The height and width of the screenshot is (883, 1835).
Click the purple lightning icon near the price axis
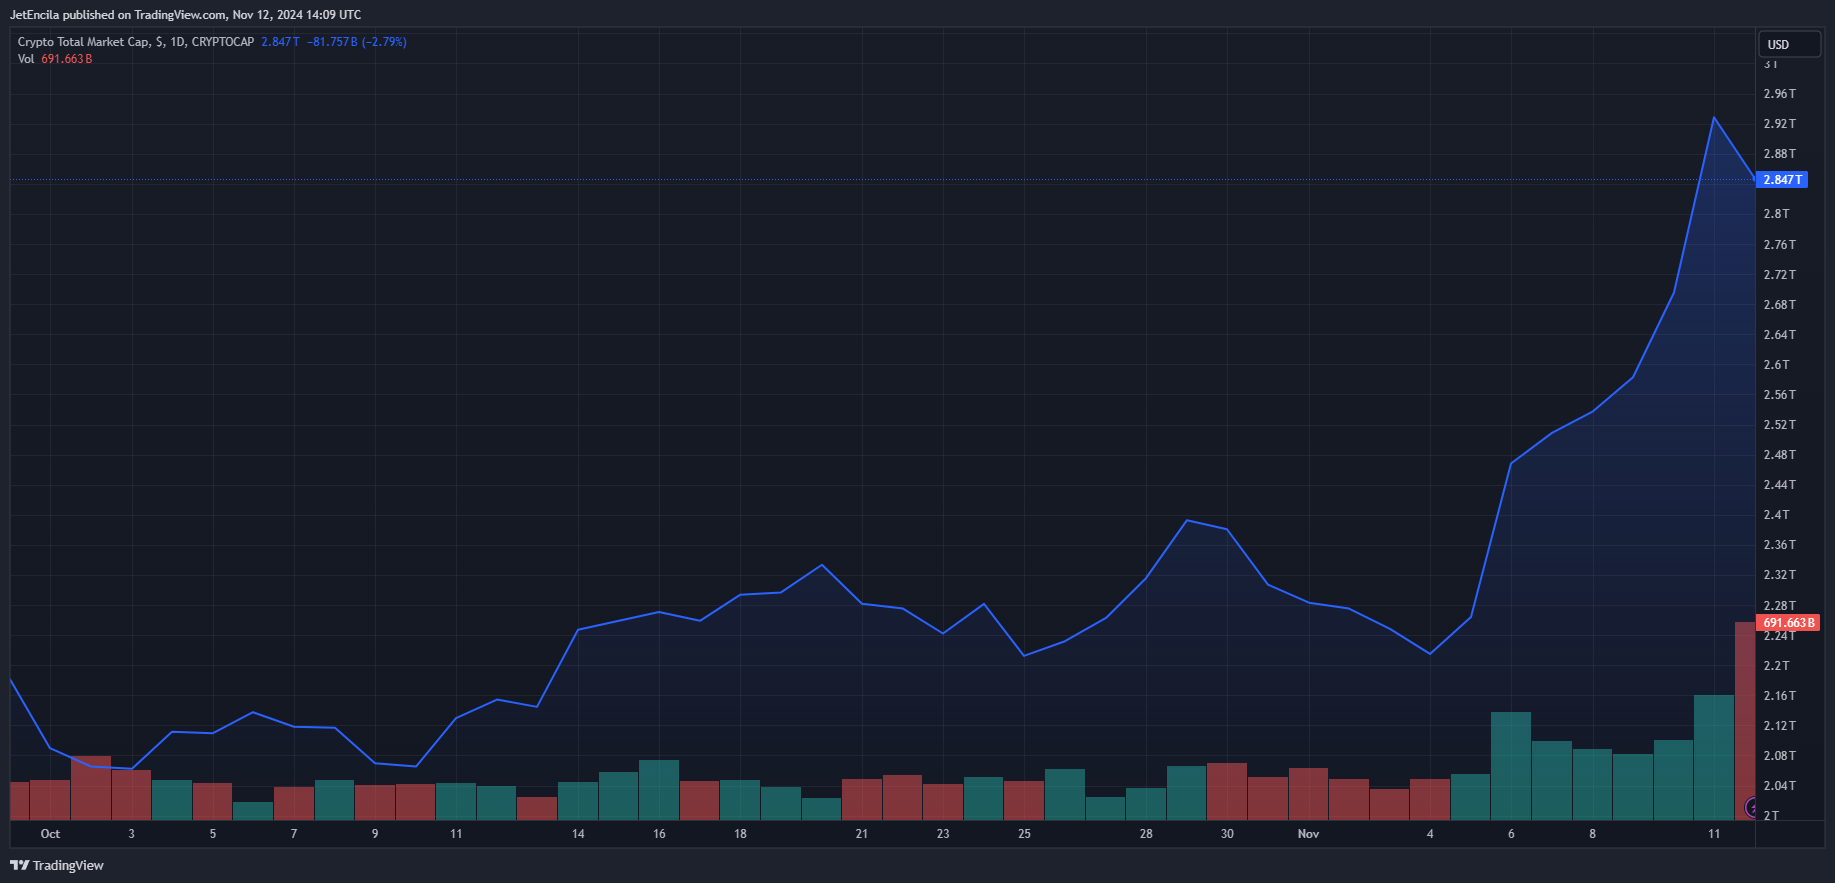[1751, 807]
